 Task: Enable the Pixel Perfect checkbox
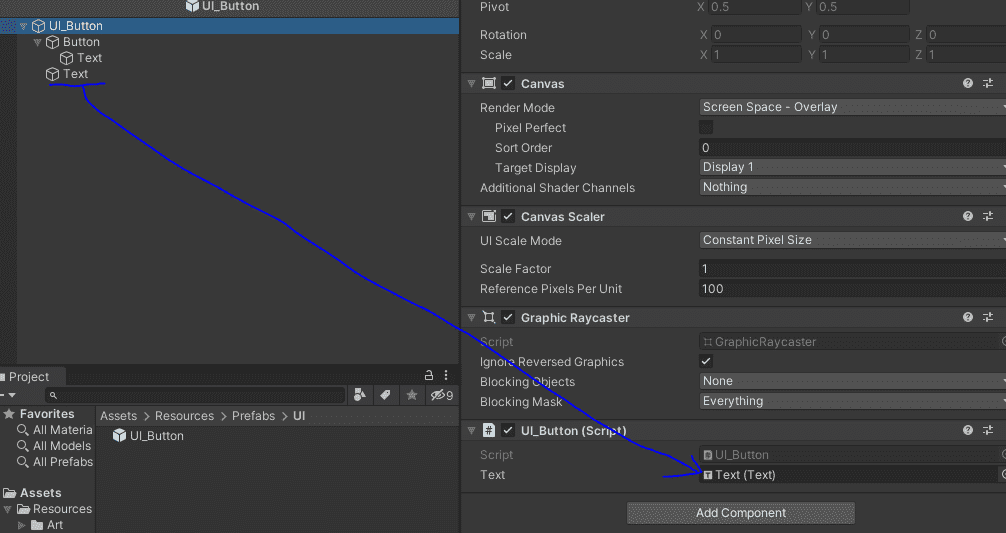[706, 128]
